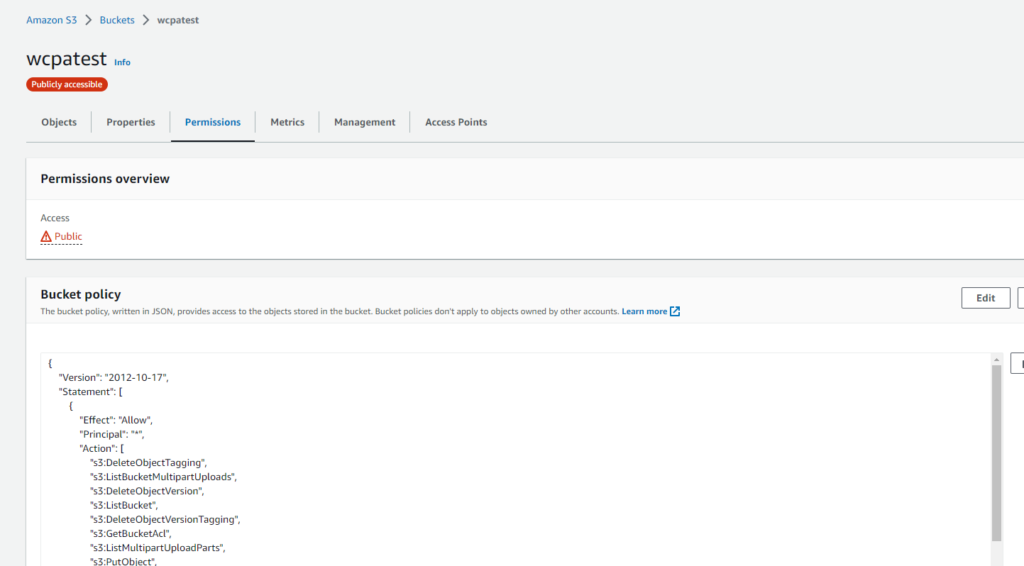Click inside the bucket policy JSON area
Viewport: 1024px width, 566px height.
[500, 460]
